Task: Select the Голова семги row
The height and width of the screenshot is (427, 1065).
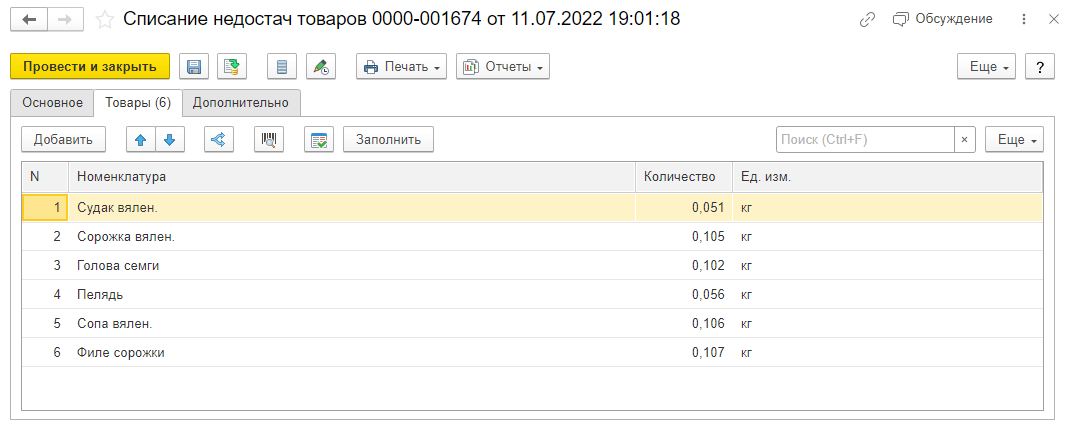Action: [x=118, y=266]
